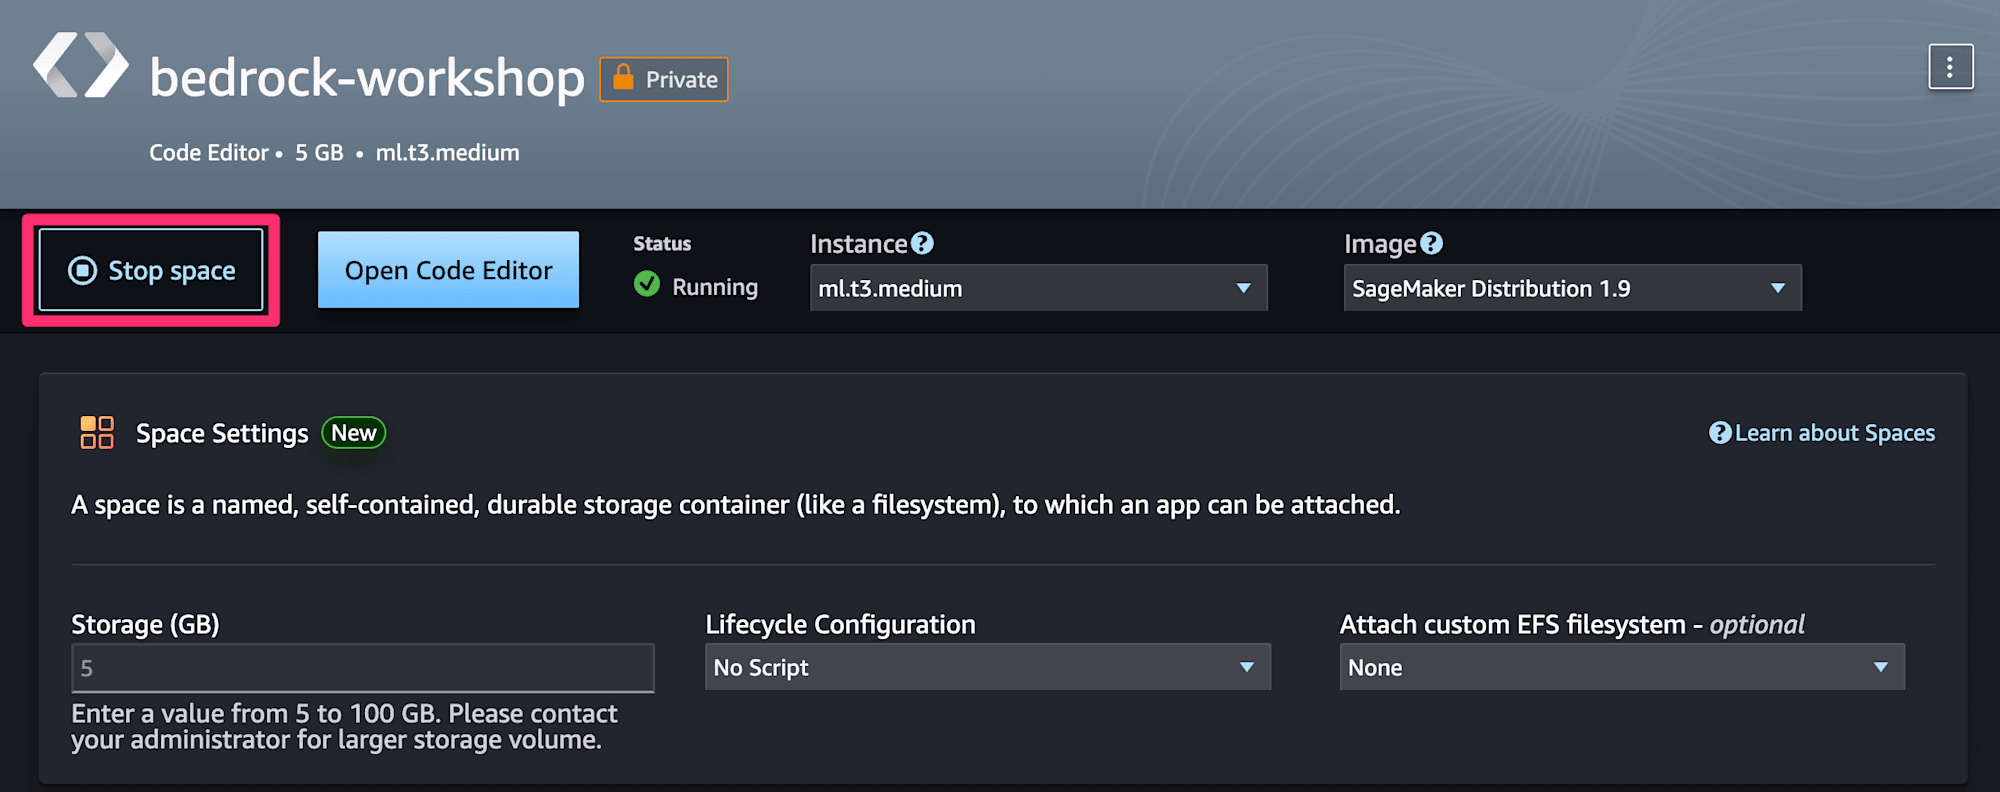
Task: Click the Space Settings grid icon
Action: click(x=97, y=433)
